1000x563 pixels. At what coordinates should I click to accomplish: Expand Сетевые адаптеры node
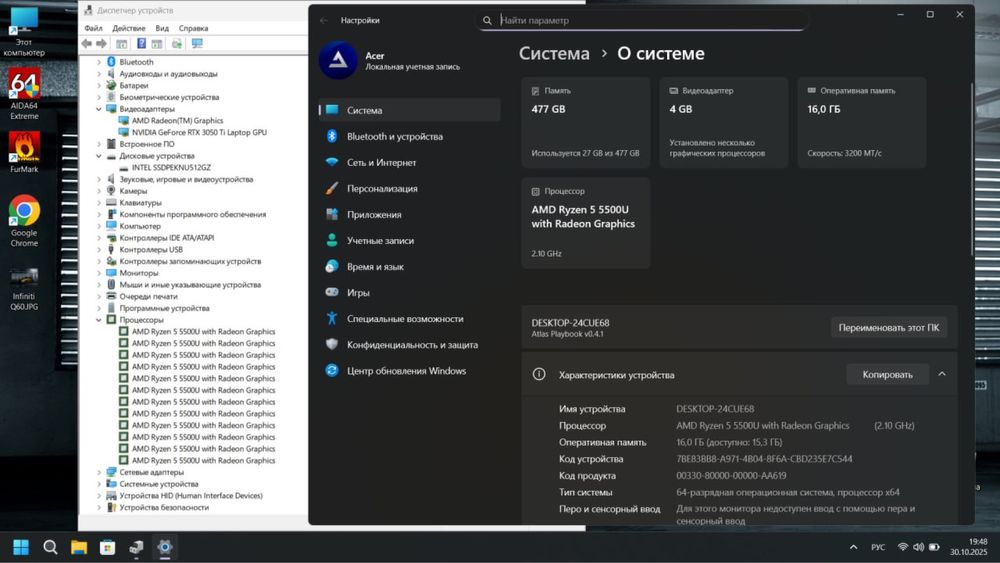[99, 472]
